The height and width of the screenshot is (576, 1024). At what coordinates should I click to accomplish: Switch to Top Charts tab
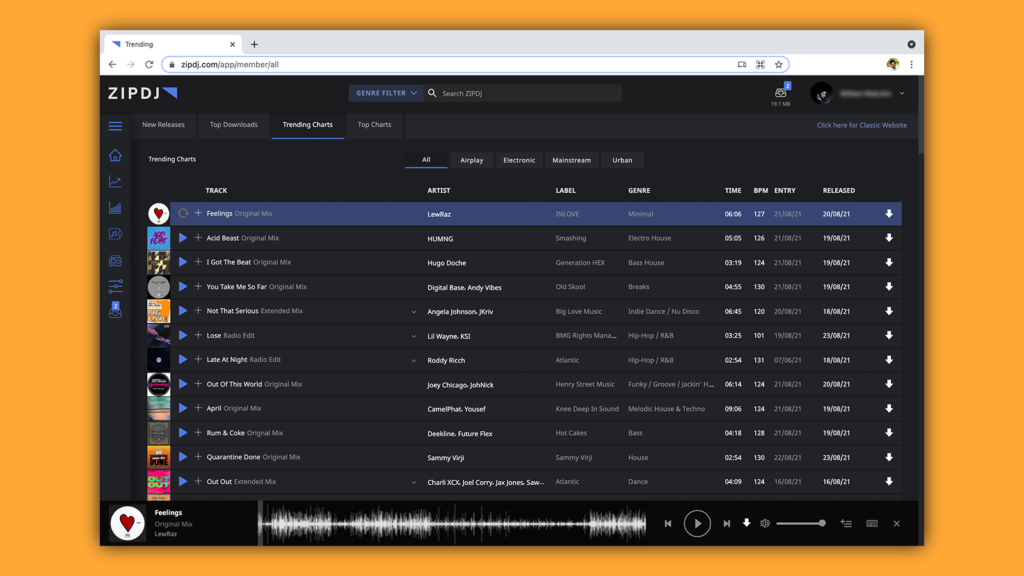tap(374, 125)
